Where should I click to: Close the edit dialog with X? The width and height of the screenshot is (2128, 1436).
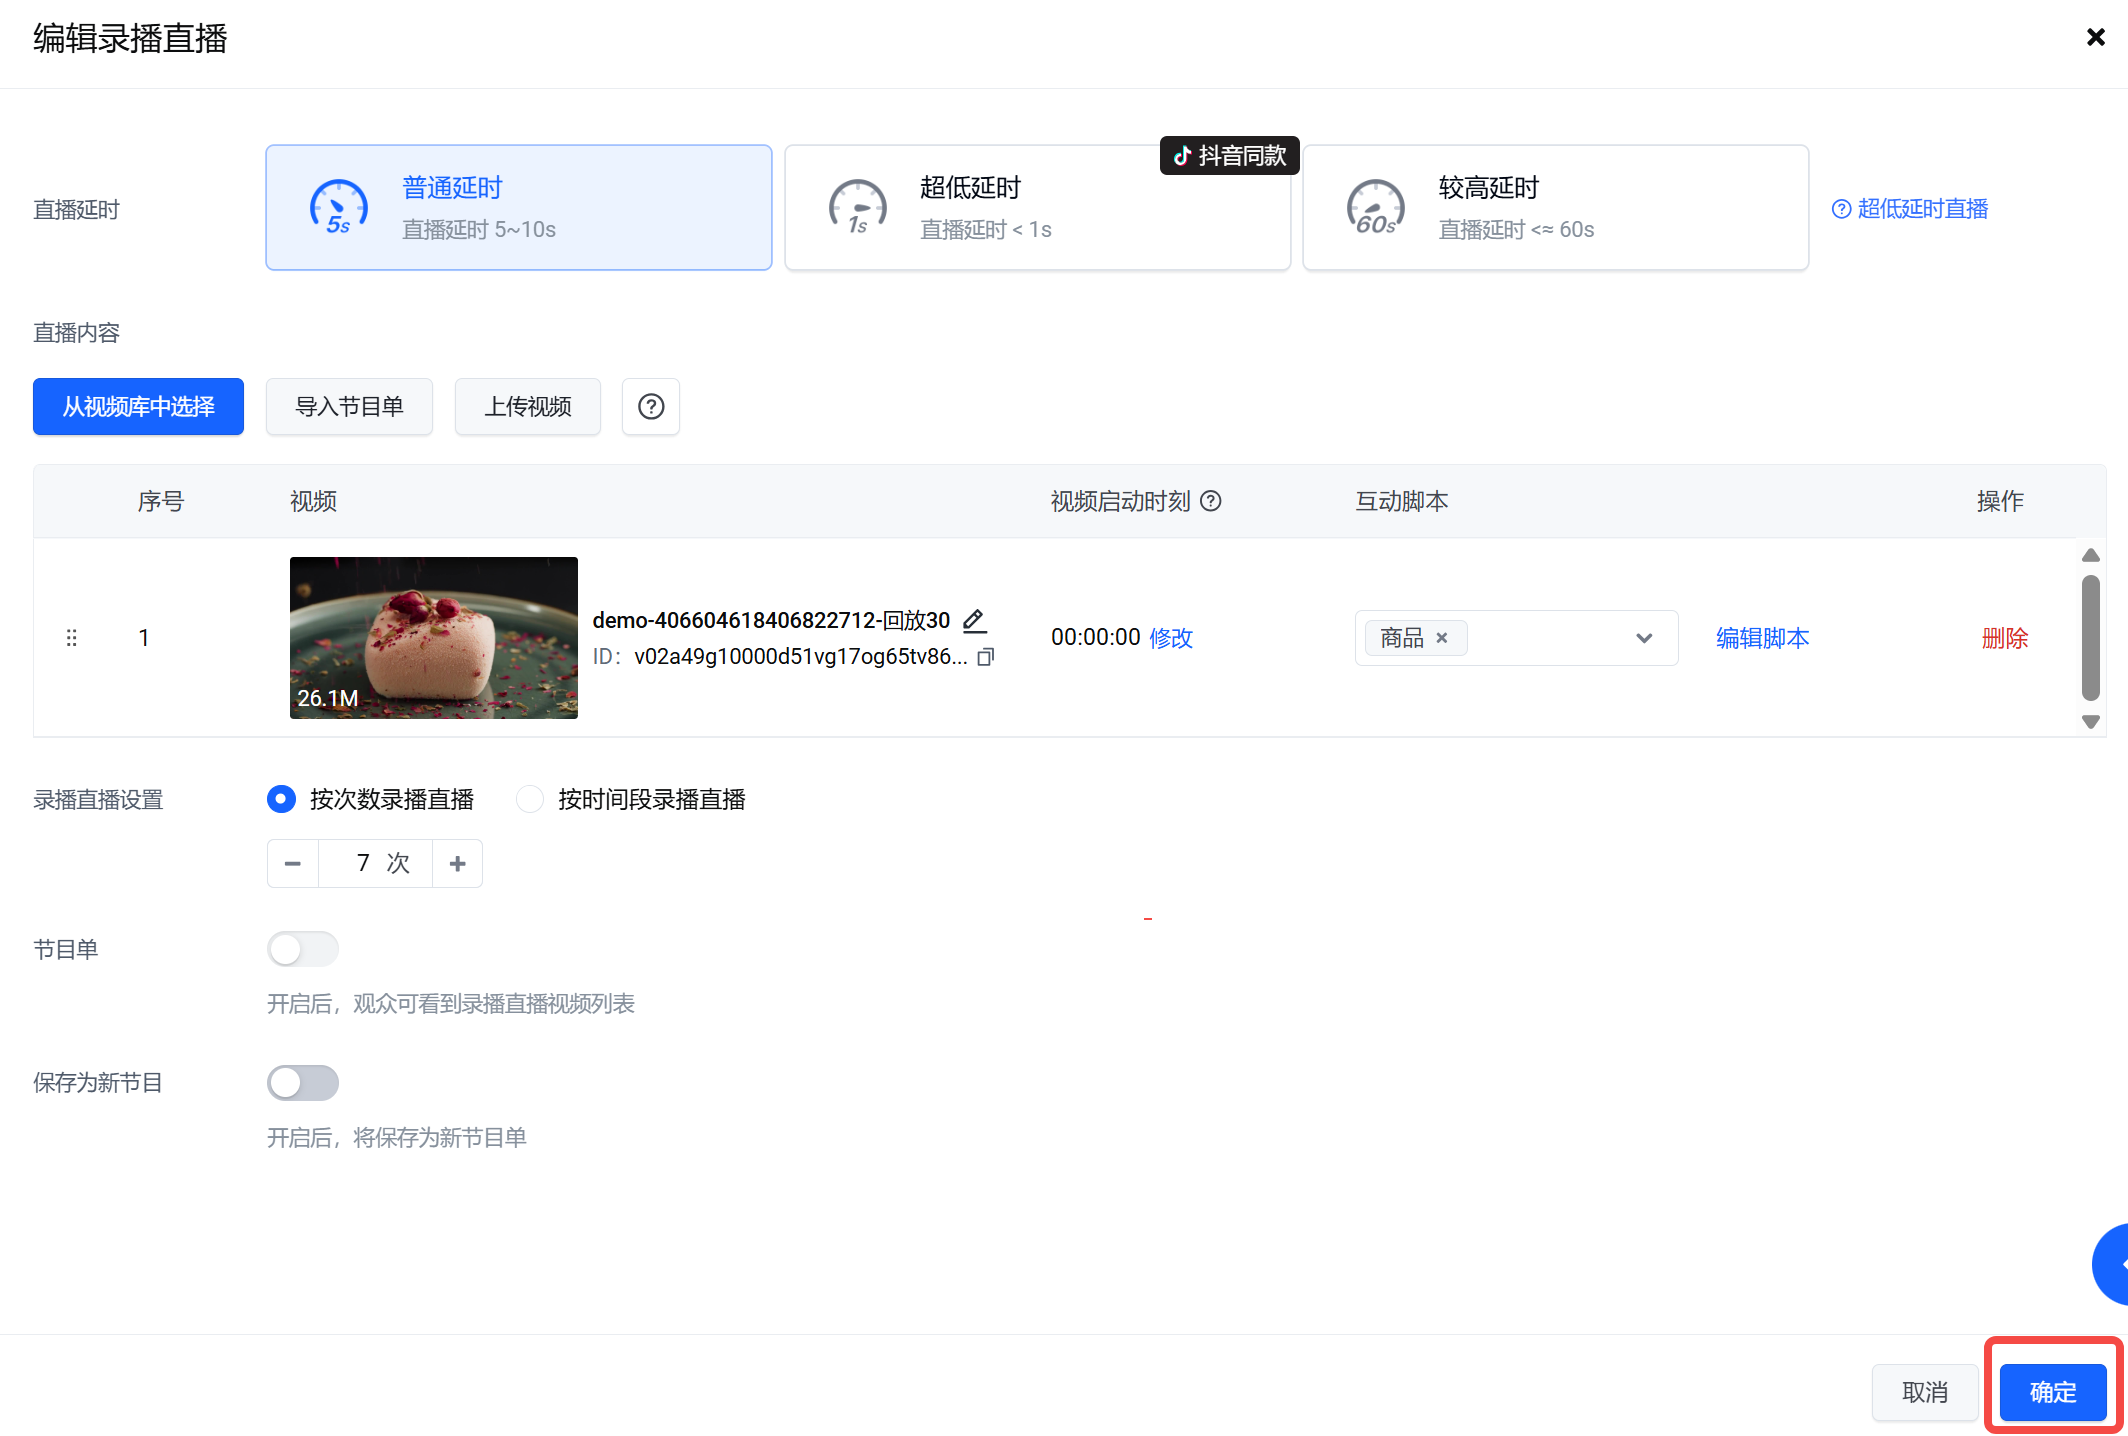tap(2095, 38)
